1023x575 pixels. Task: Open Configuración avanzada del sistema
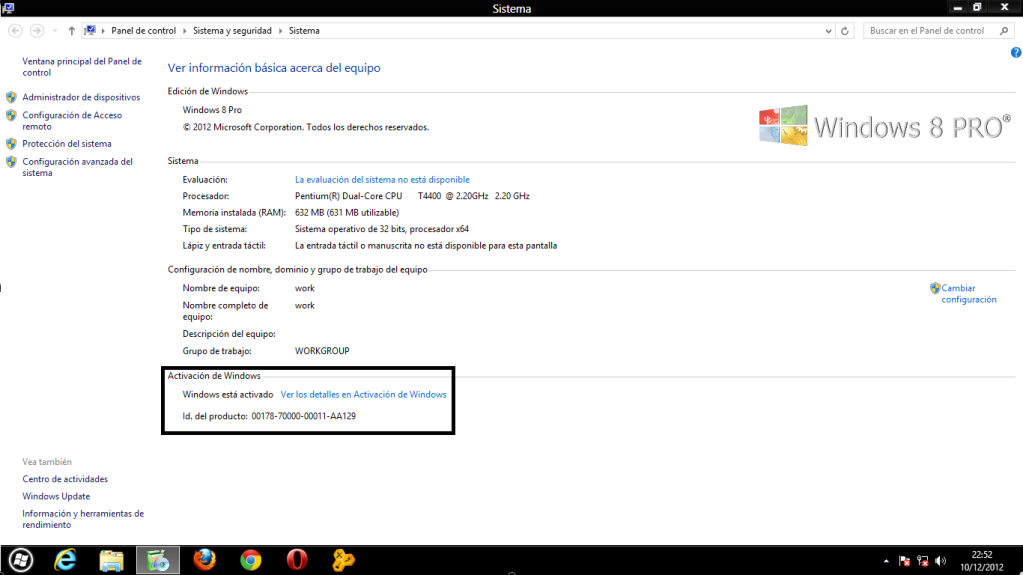[77, 167]
